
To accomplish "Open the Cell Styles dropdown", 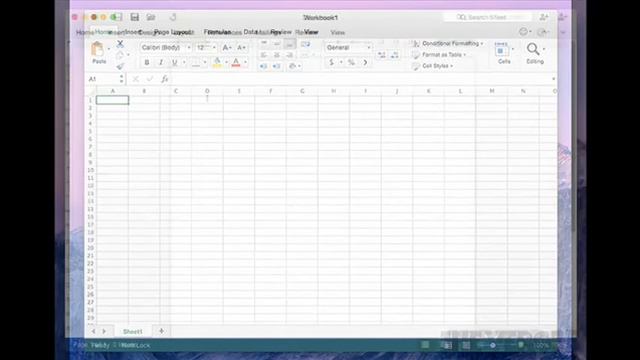I will 433,66.
